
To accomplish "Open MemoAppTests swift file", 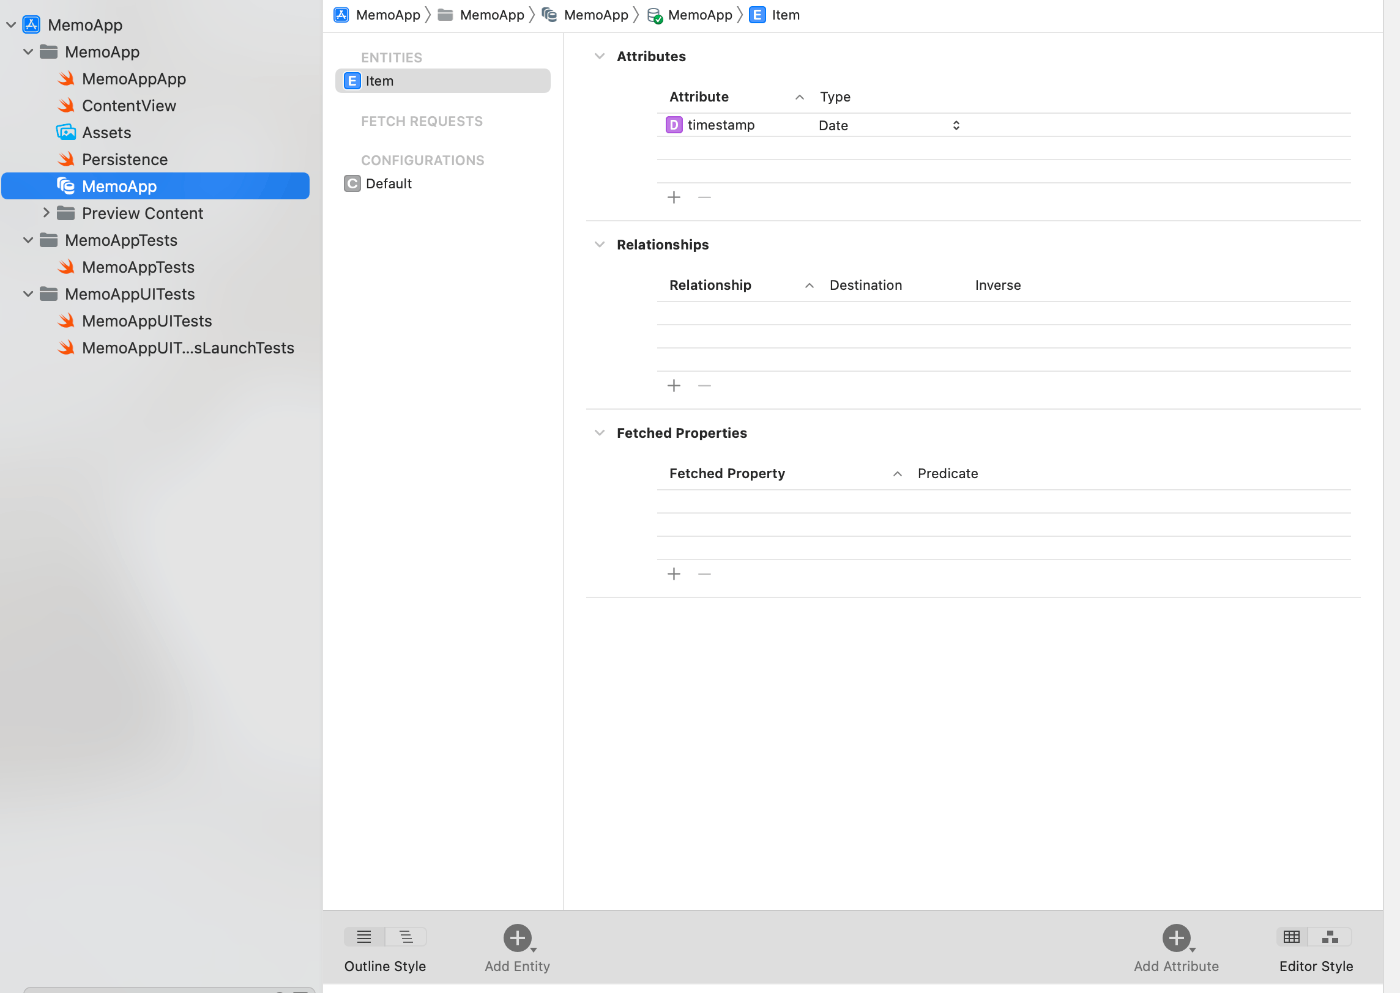I will coord(138,267).
